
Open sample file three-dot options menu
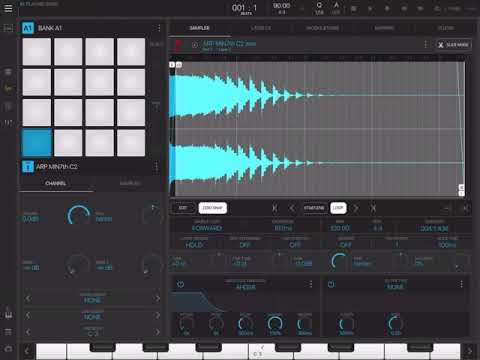point(425,44)
